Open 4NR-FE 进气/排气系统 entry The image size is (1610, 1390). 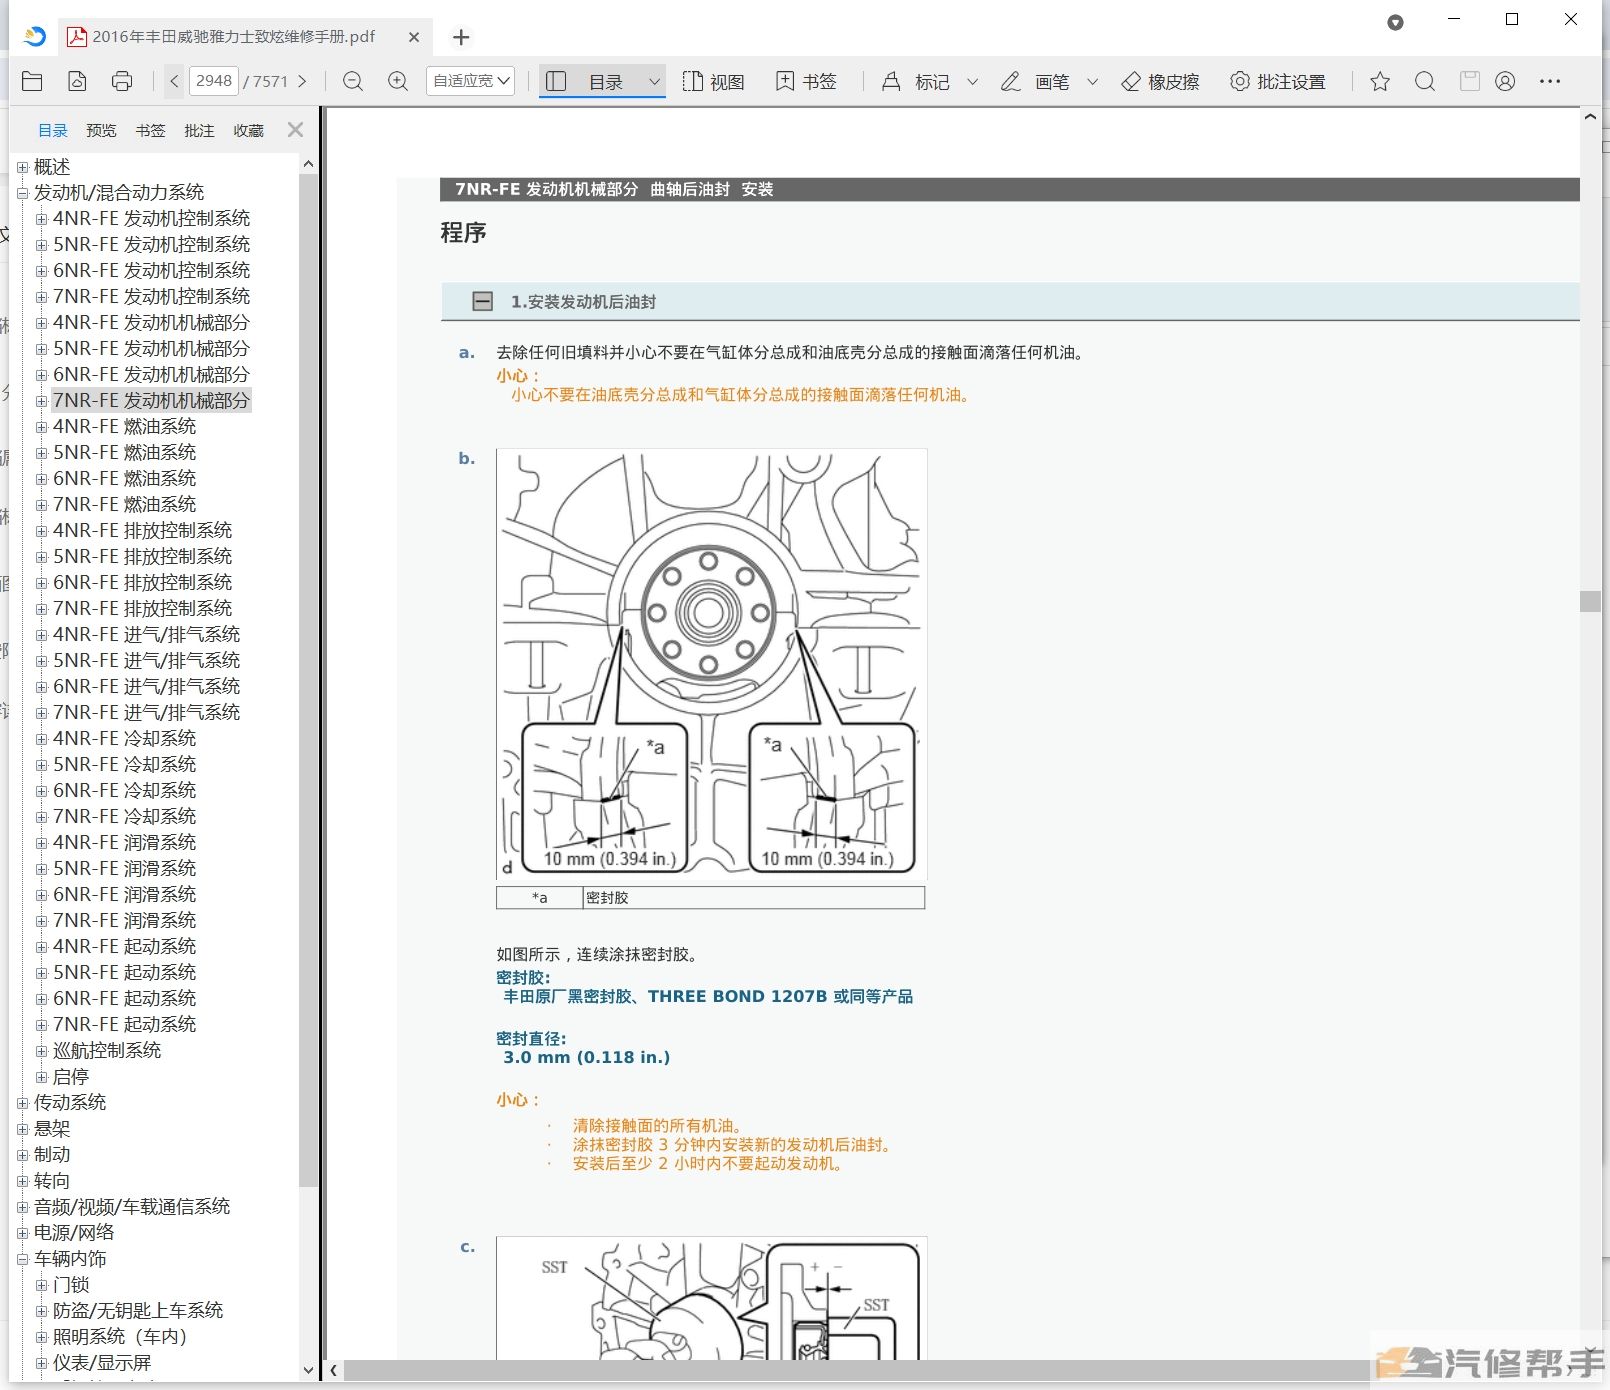[x=146, y=635]
